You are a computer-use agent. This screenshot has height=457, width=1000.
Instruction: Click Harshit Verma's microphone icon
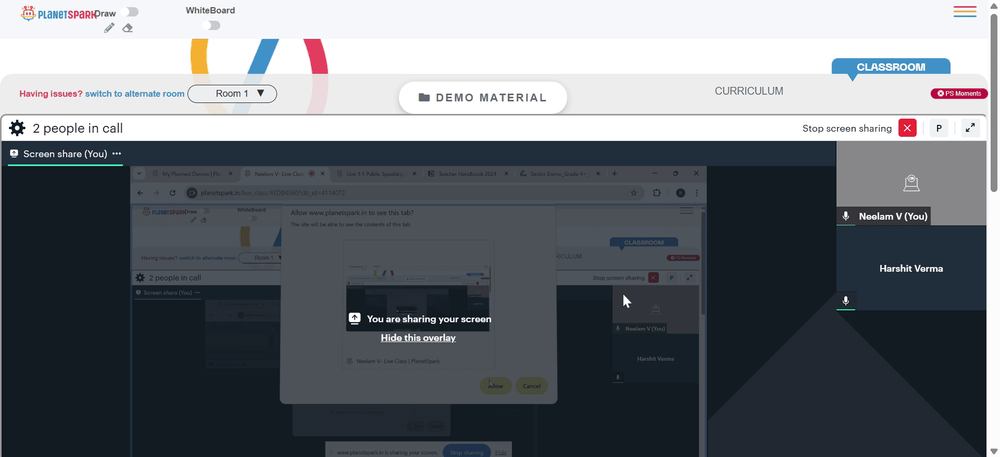(846, 301)
